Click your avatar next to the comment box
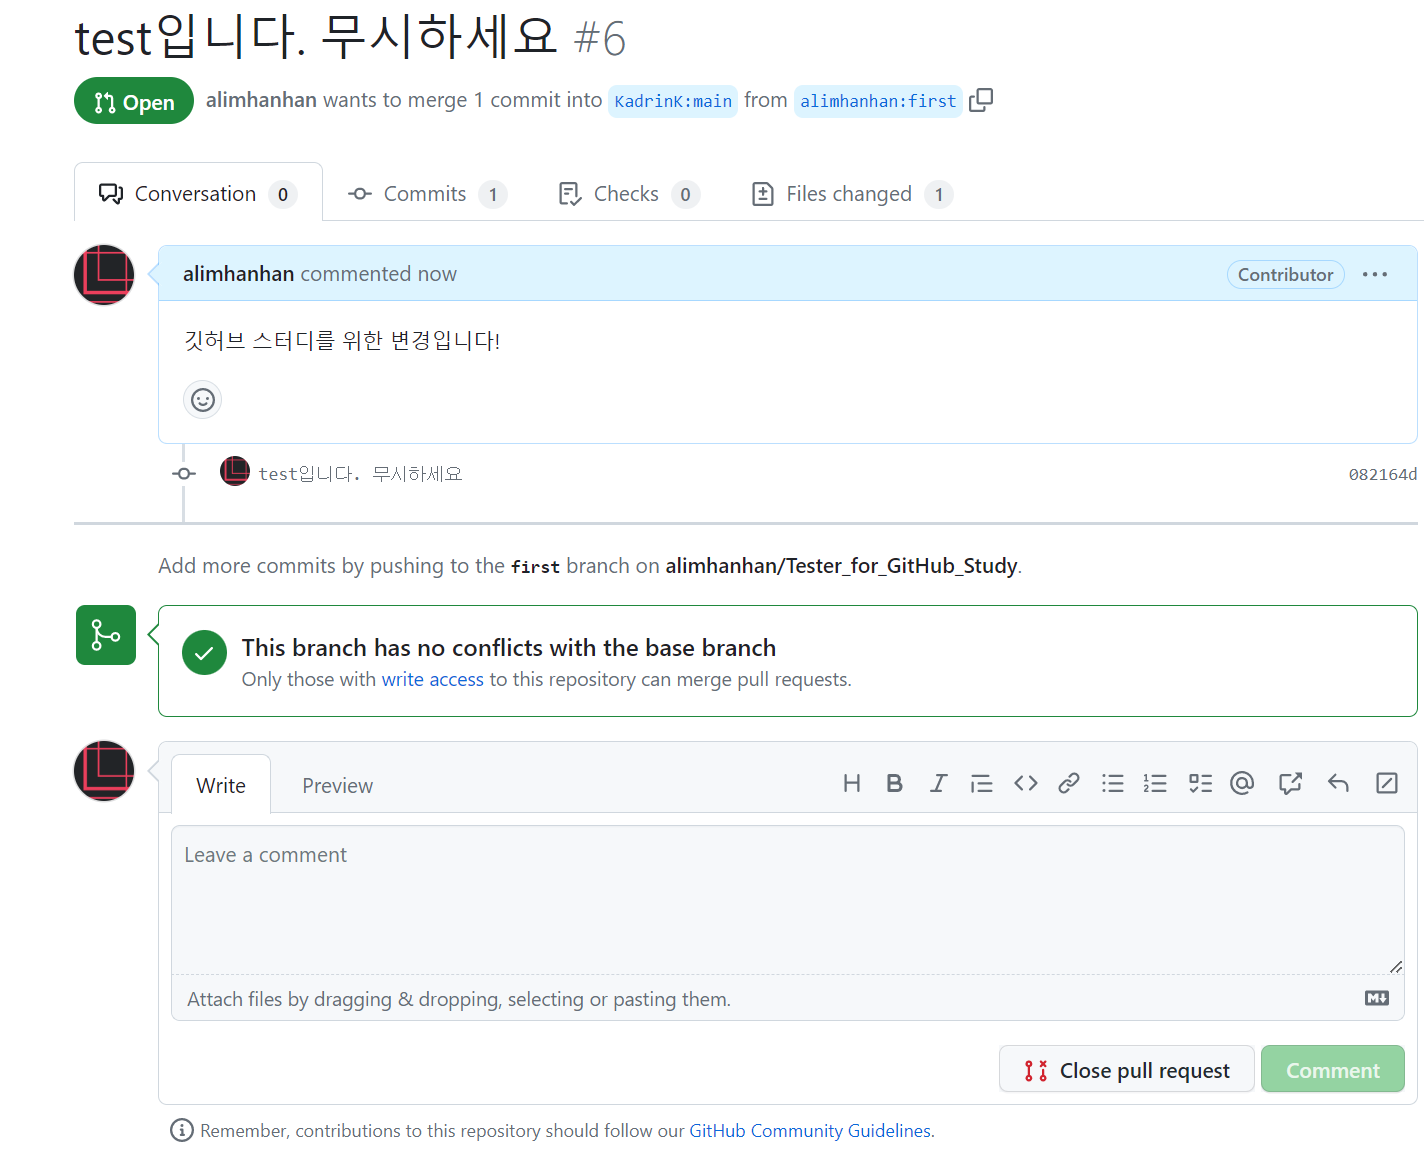1424x1161 pixels. tap(104, 771)
